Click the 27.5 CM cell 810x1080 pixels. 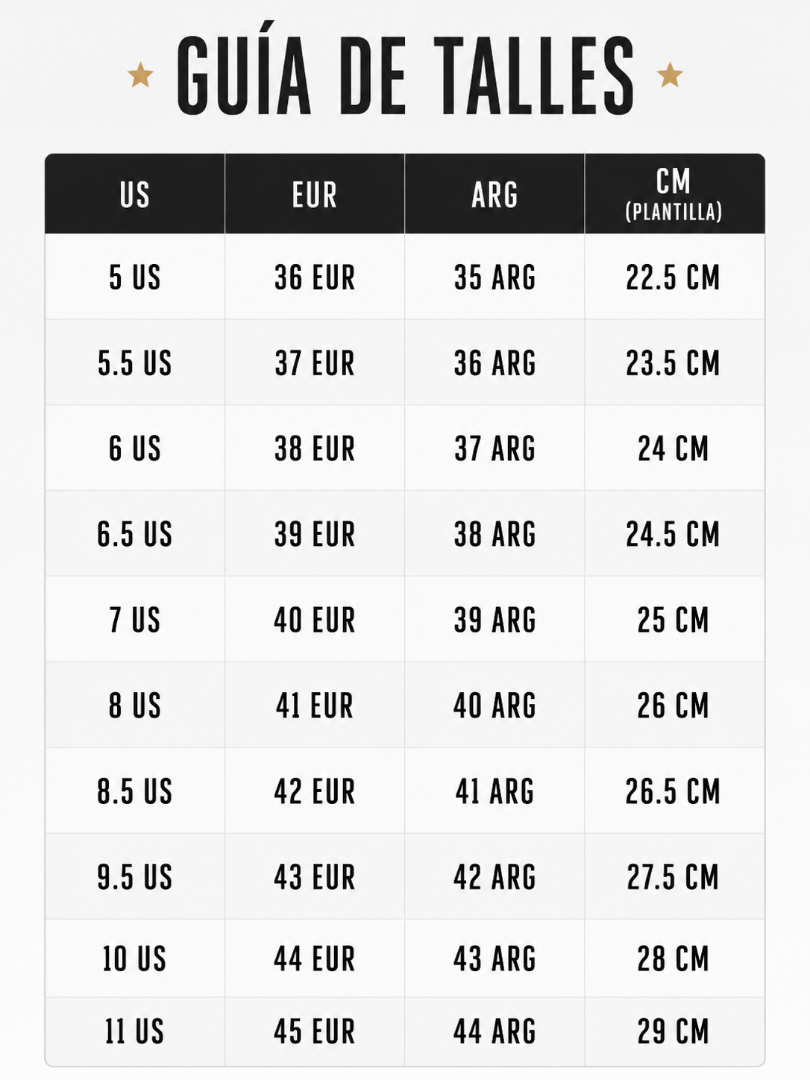(x=674, y=876)
